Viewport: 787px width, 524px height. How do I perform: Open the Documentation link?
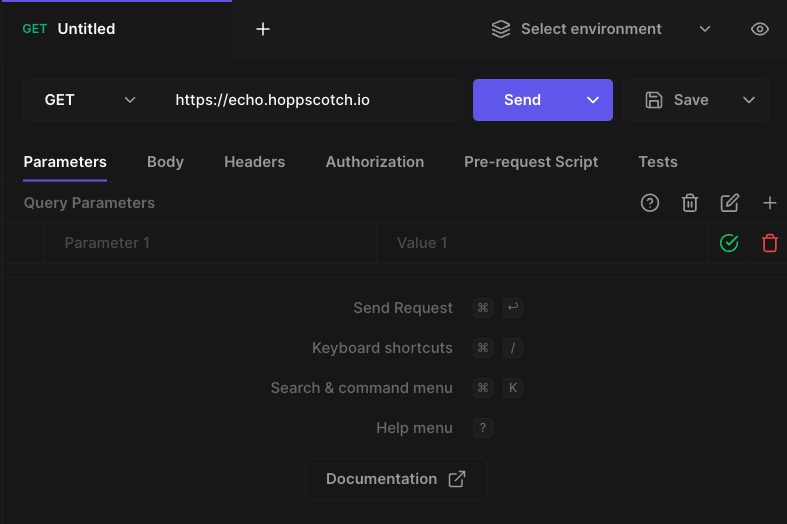coord(396,479)
